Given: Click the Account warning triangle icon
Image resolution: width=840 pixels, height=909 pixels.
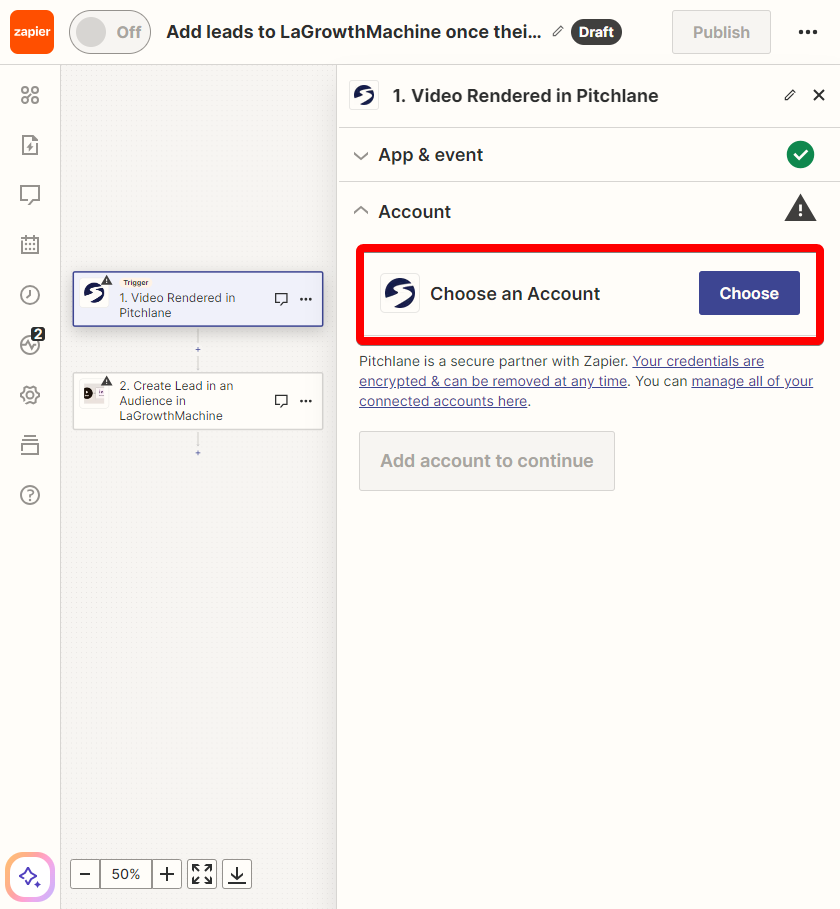Looking at the screenshot, I should click(x=800, y=208).
